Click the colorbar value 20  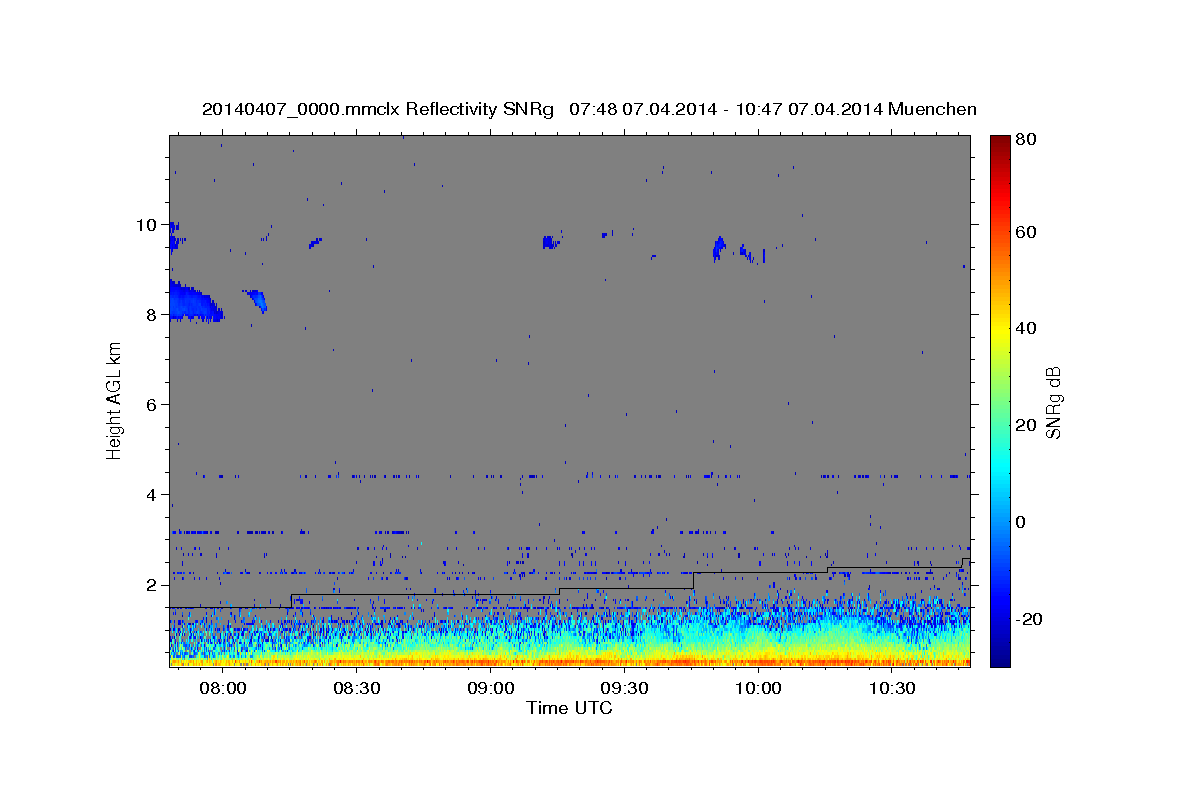1028,425
